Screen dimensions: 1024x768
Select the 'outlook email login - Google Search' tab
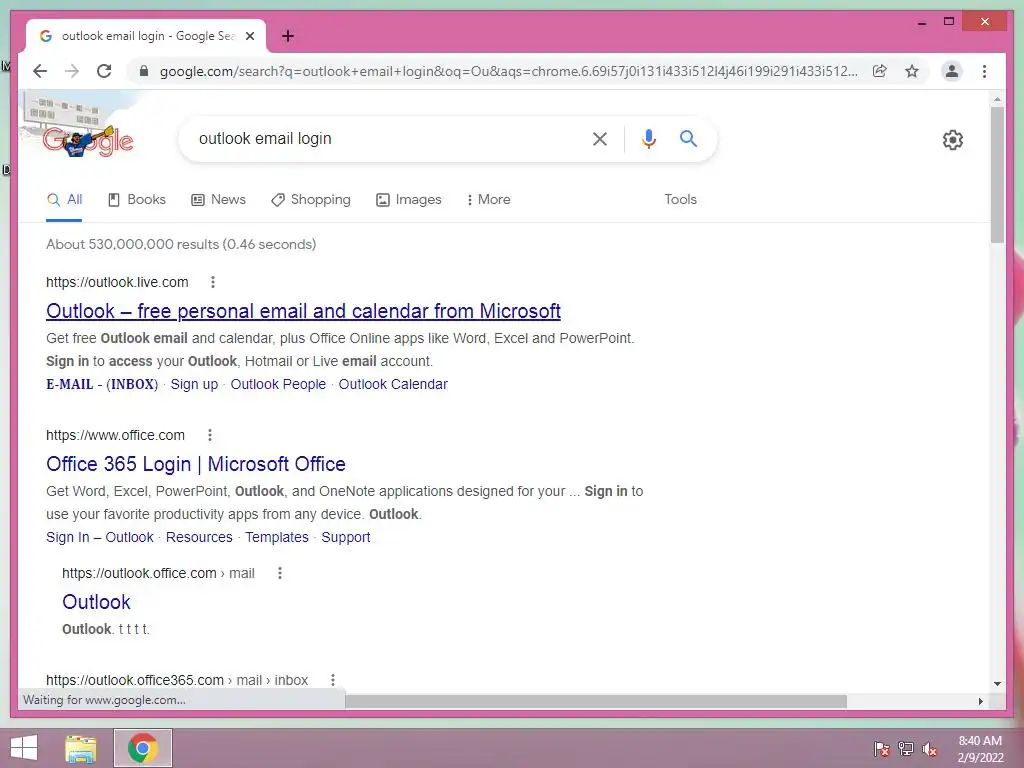[x=146, y=36]
